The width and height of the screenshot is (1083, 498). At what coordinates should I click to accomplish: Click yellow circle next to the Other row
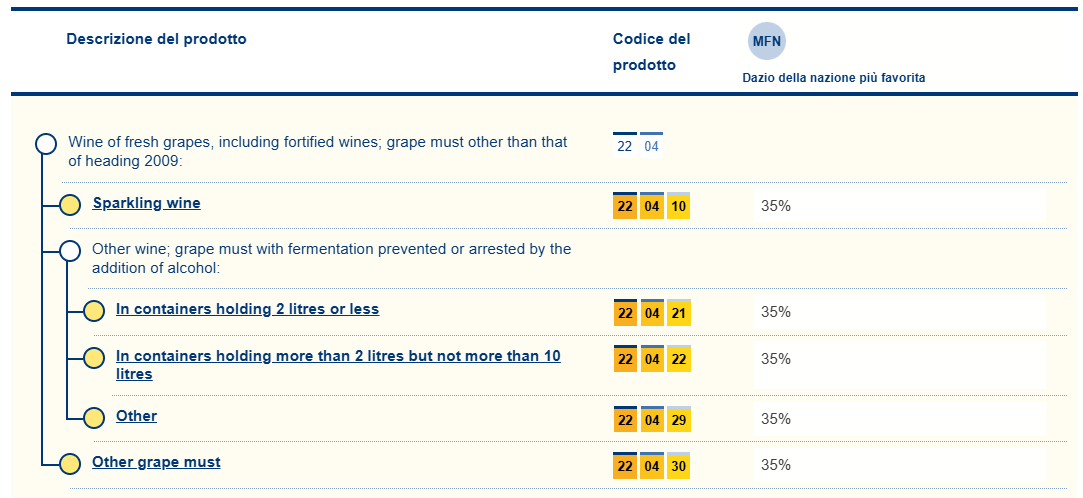[94, 418]
